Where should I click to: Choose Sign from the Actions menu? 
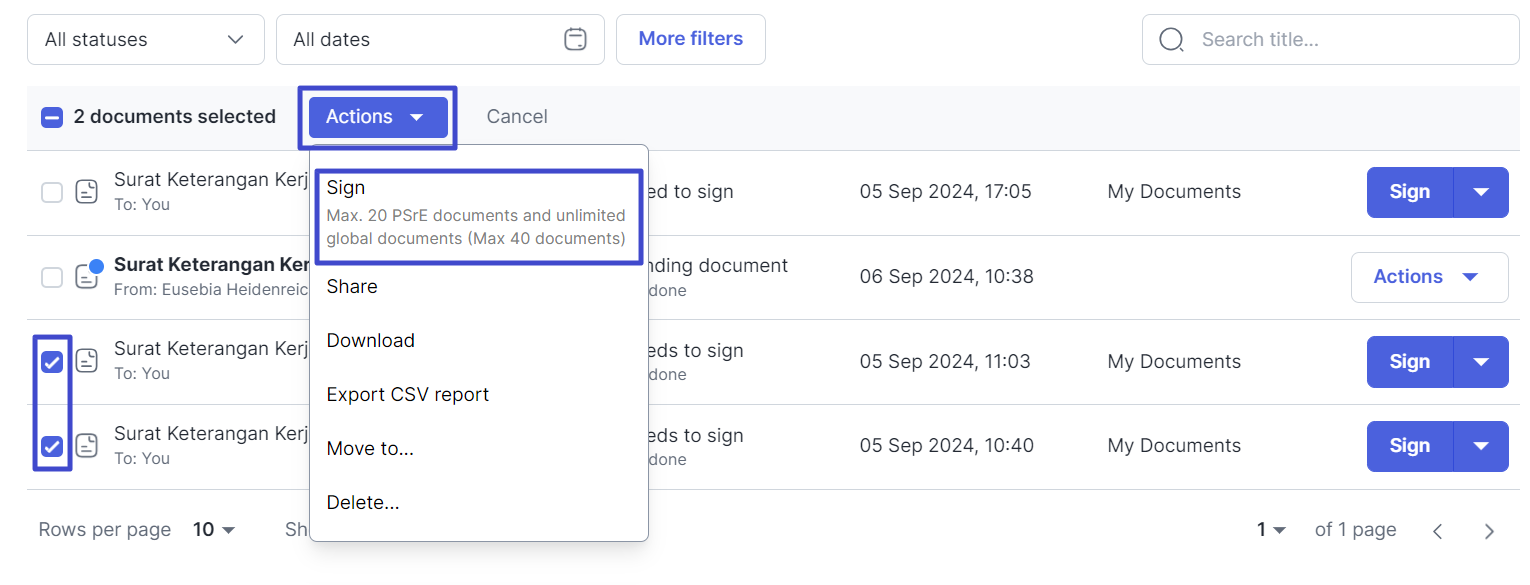point(479,214)
